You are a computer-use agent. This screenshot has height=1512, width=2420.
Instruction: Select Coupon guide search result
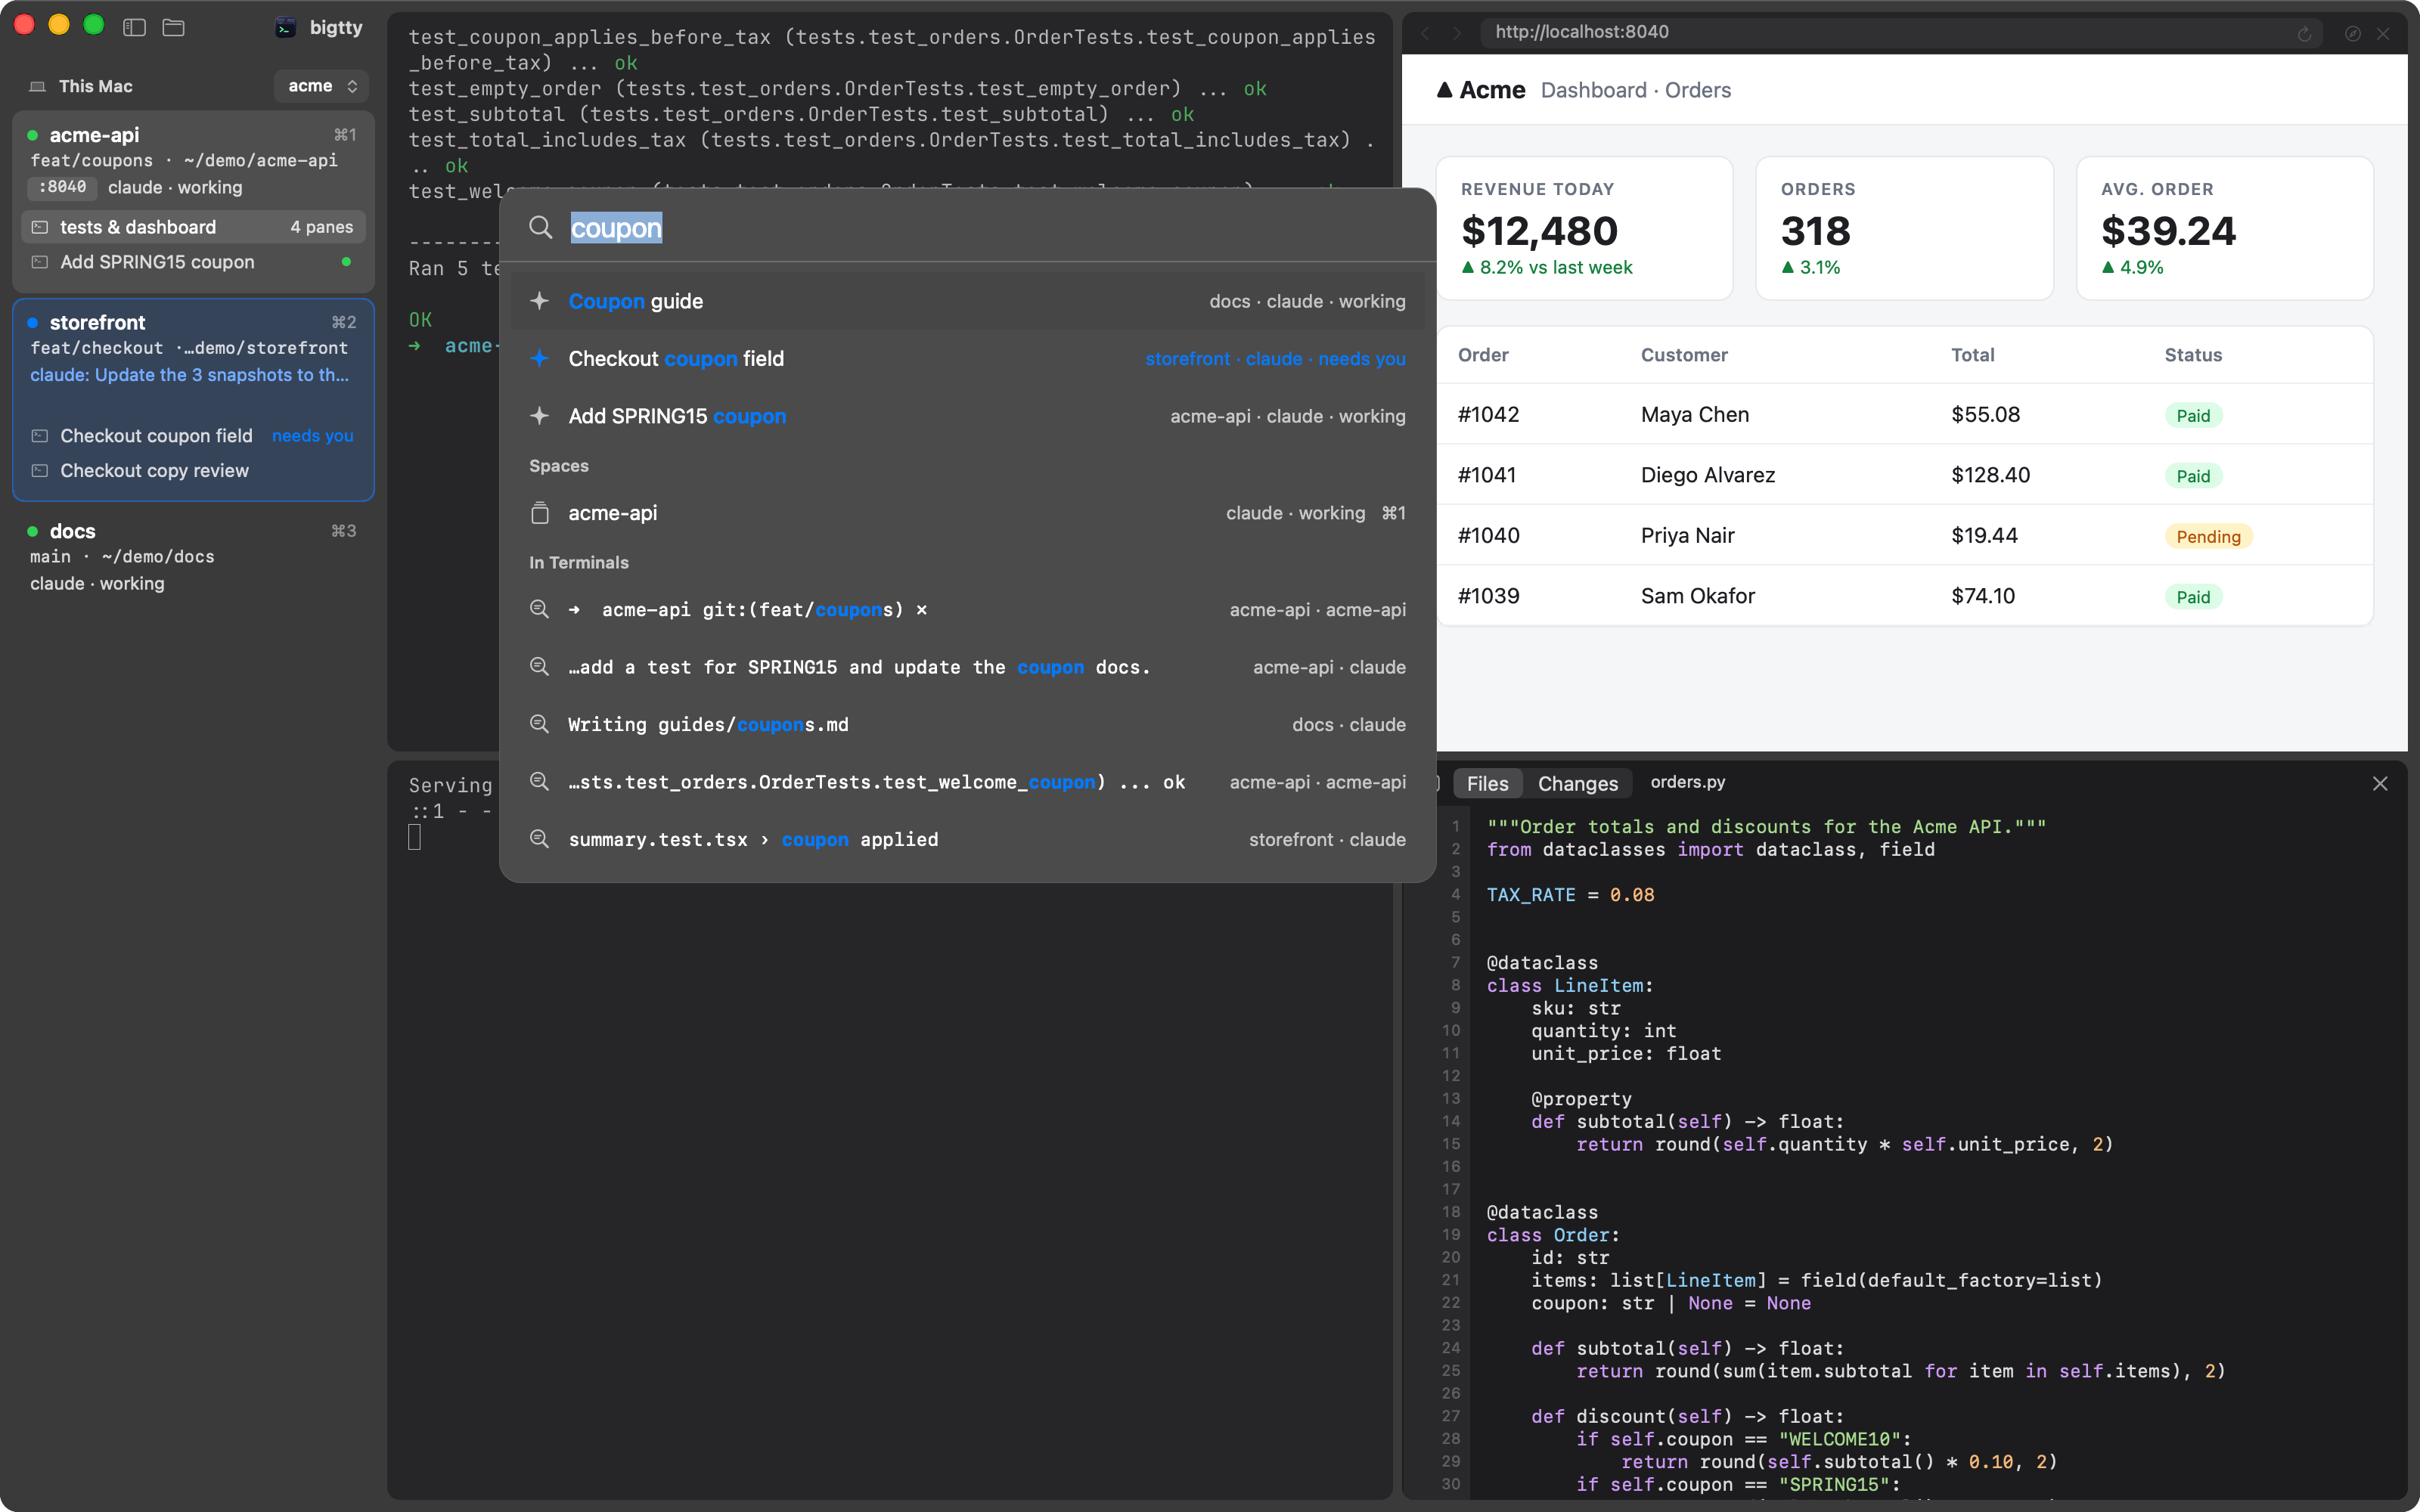point(967,301)
